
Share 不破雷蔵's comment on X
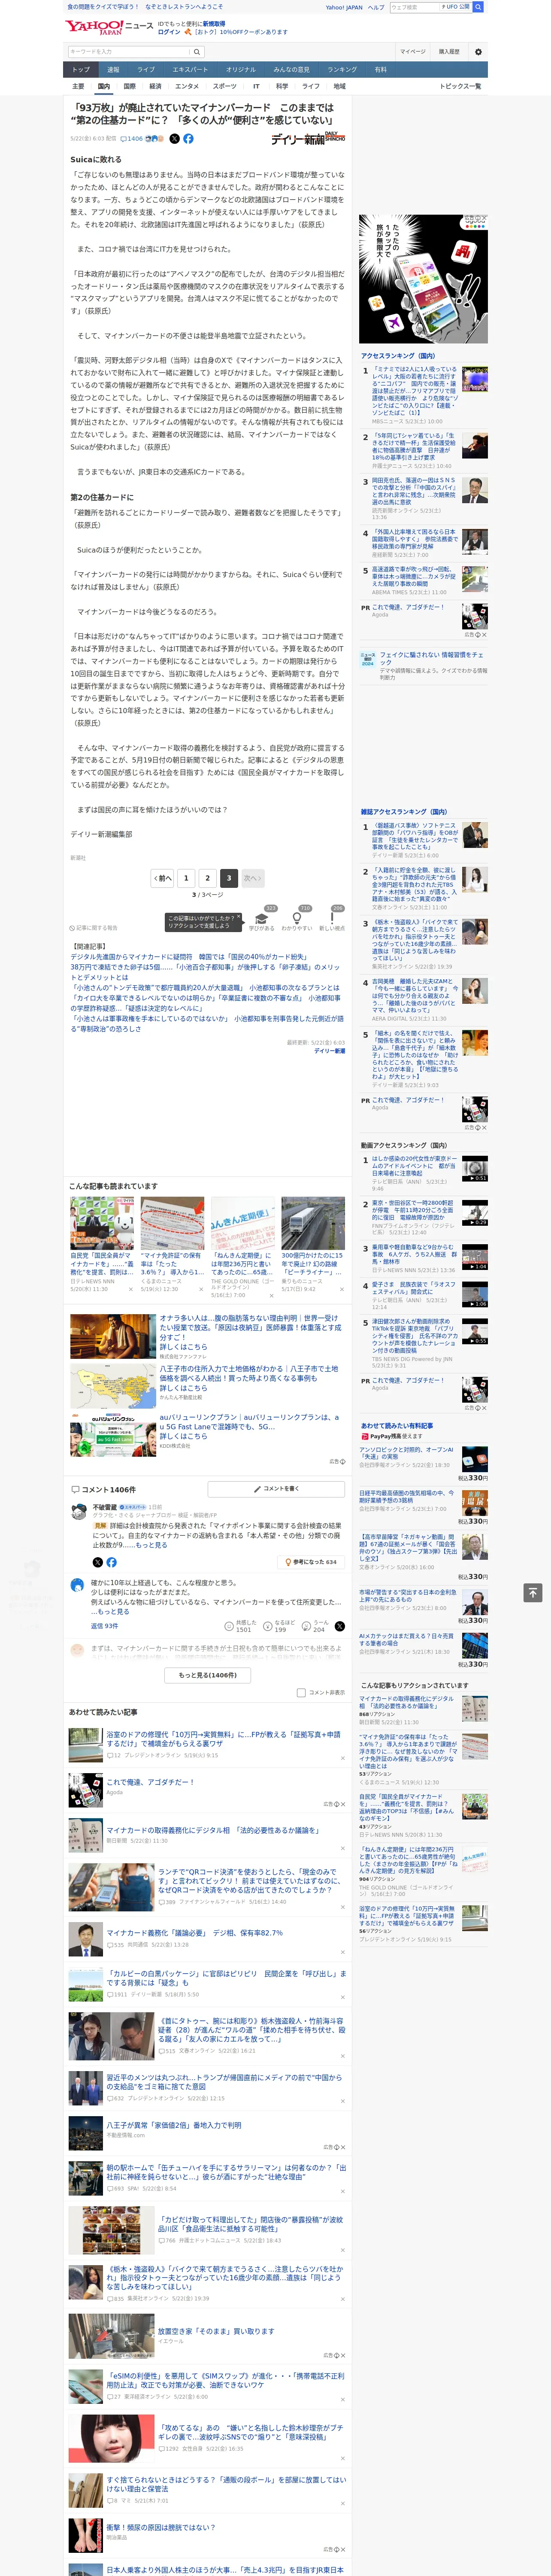tap(97, 1562)
